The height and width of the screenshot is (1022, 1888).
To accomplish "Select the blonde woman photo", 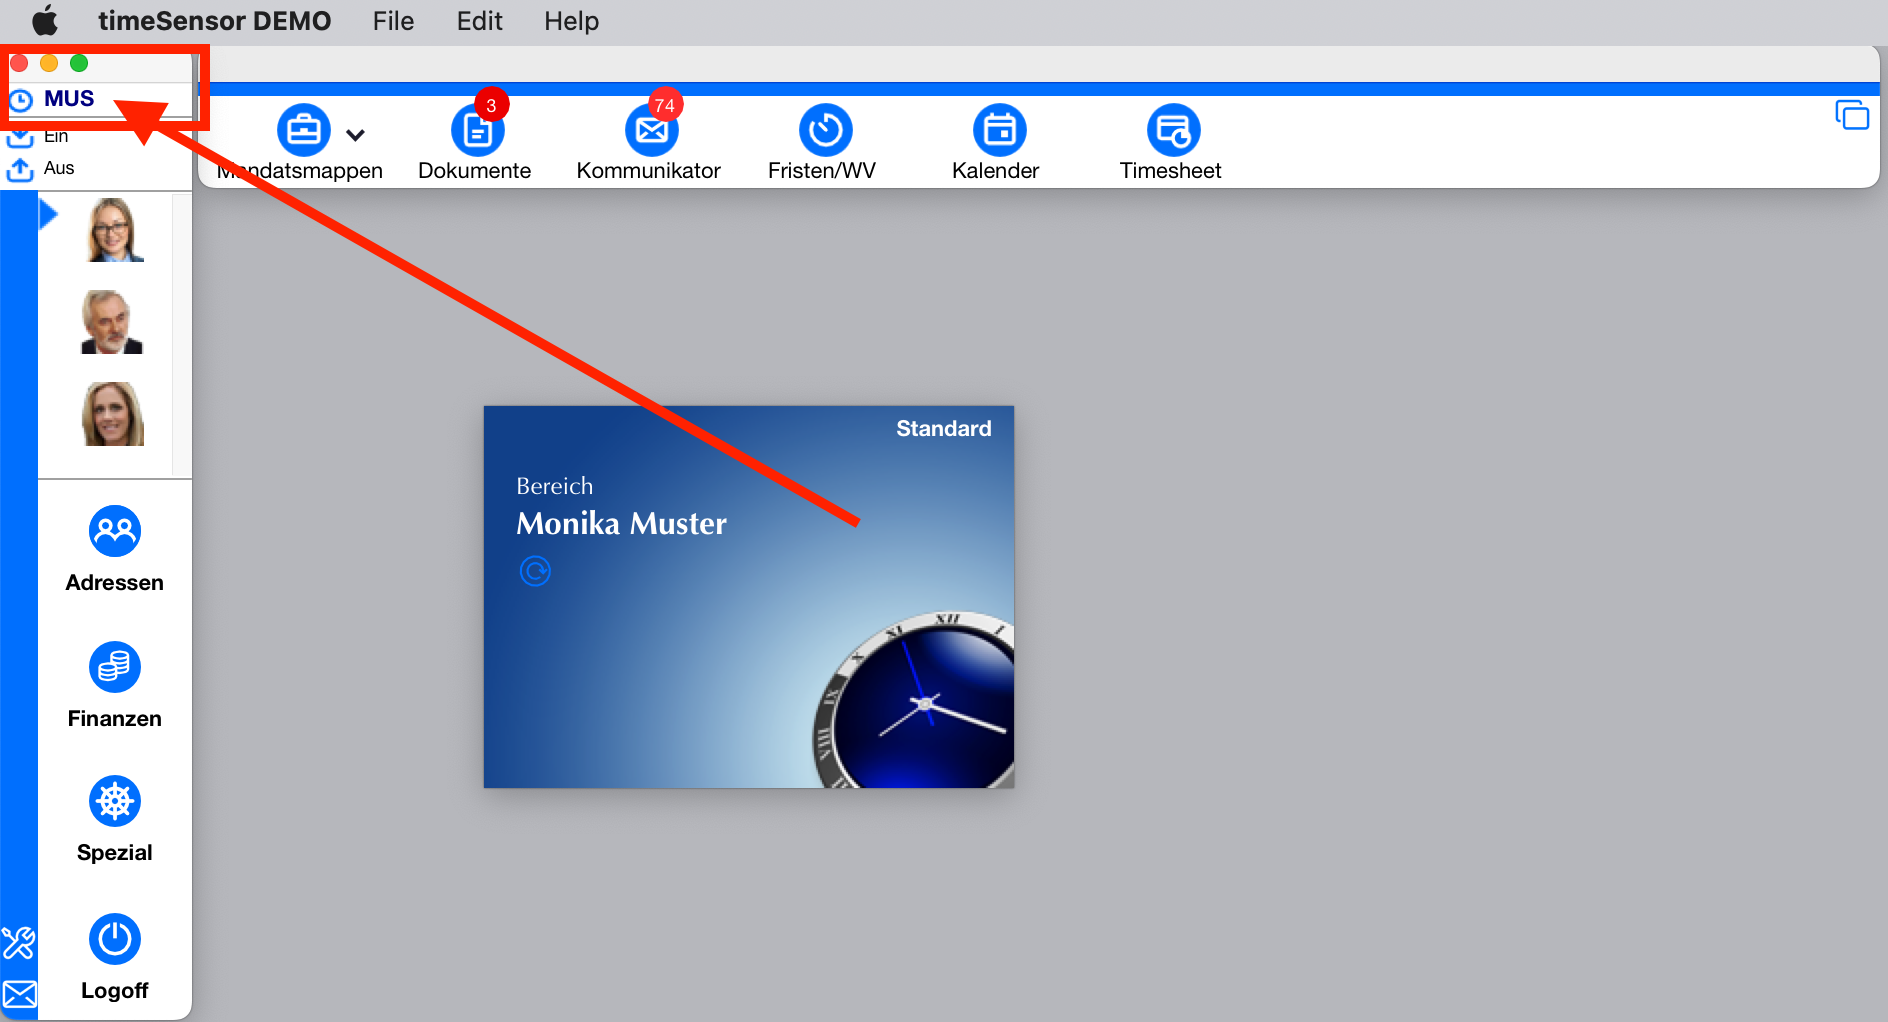I will [113, 414].
